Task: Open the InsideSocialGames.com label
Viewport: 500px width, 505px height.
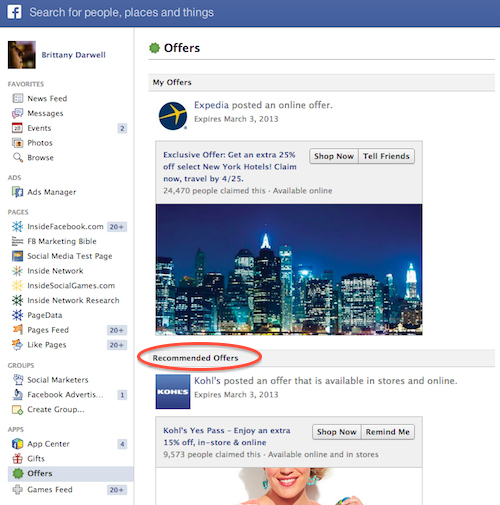Action: tap(71, 286)
